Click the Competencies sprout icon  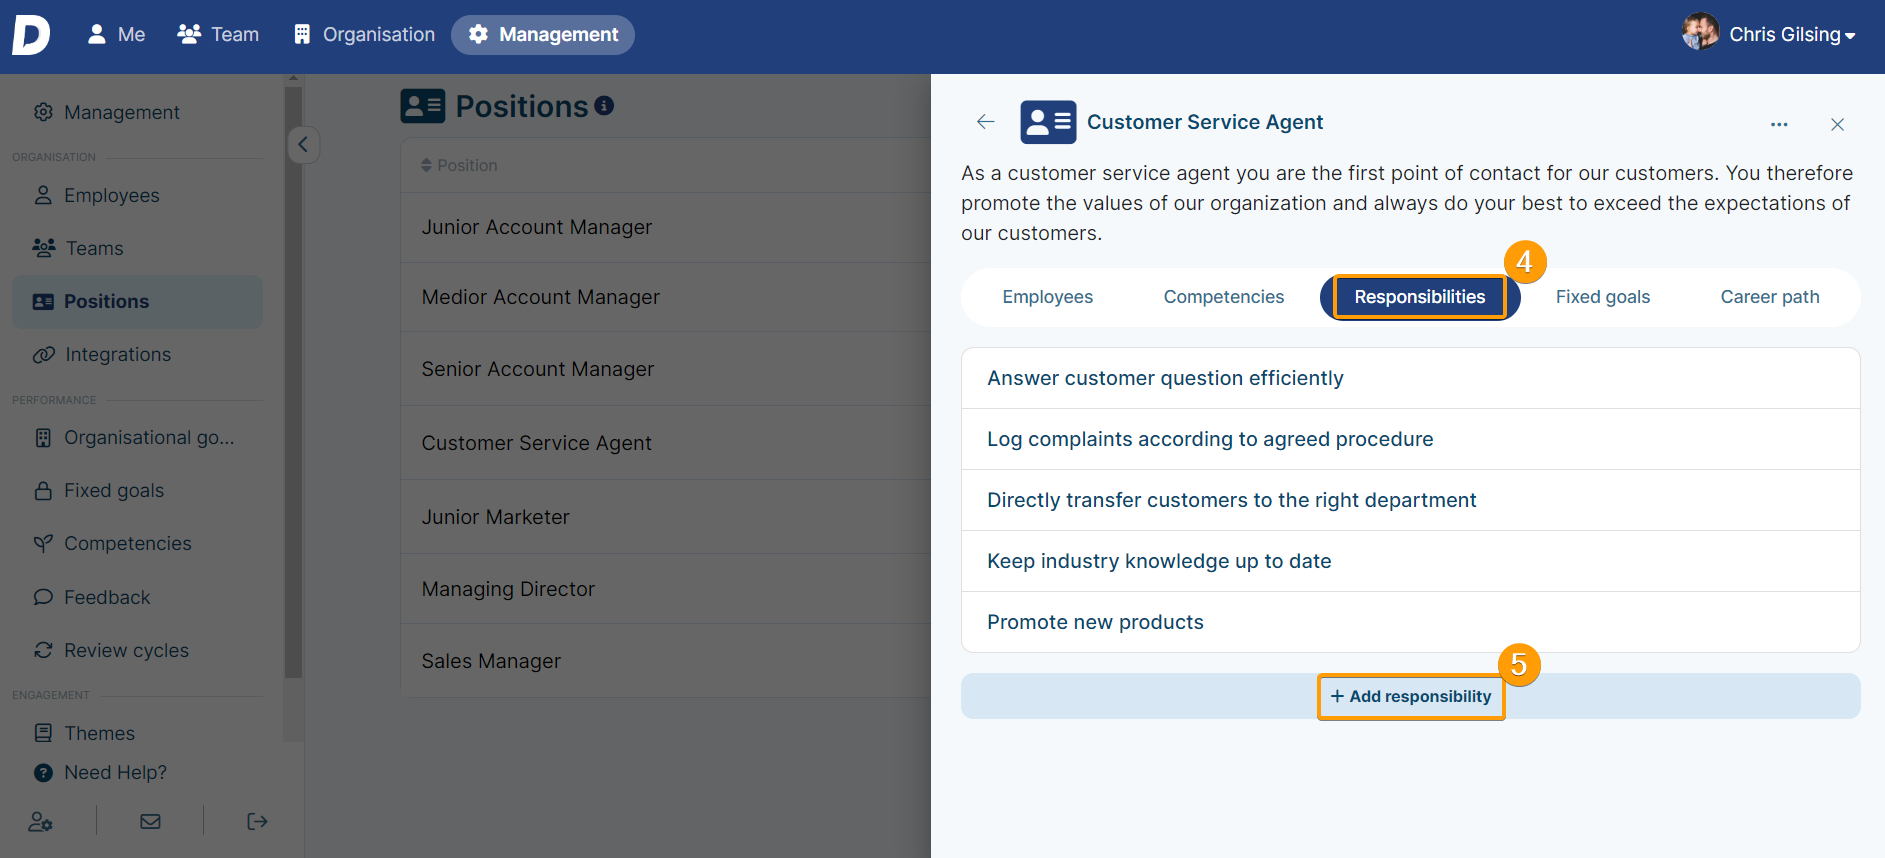coord(43,544)
